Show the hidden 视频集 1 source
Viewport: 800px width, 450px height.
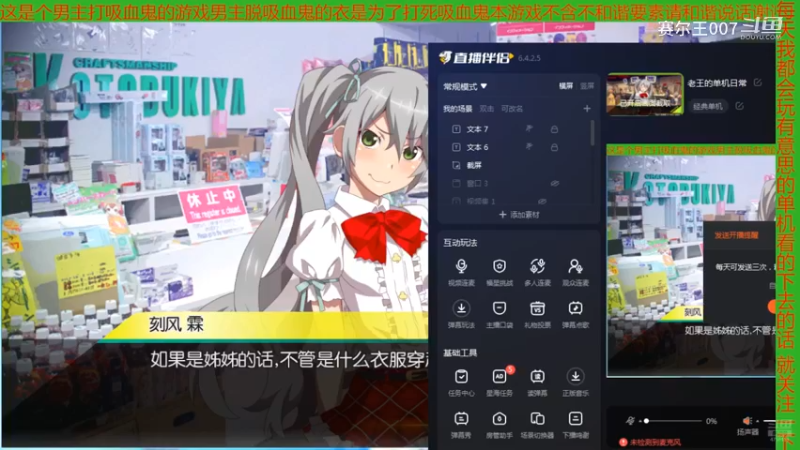click(542, 202)
